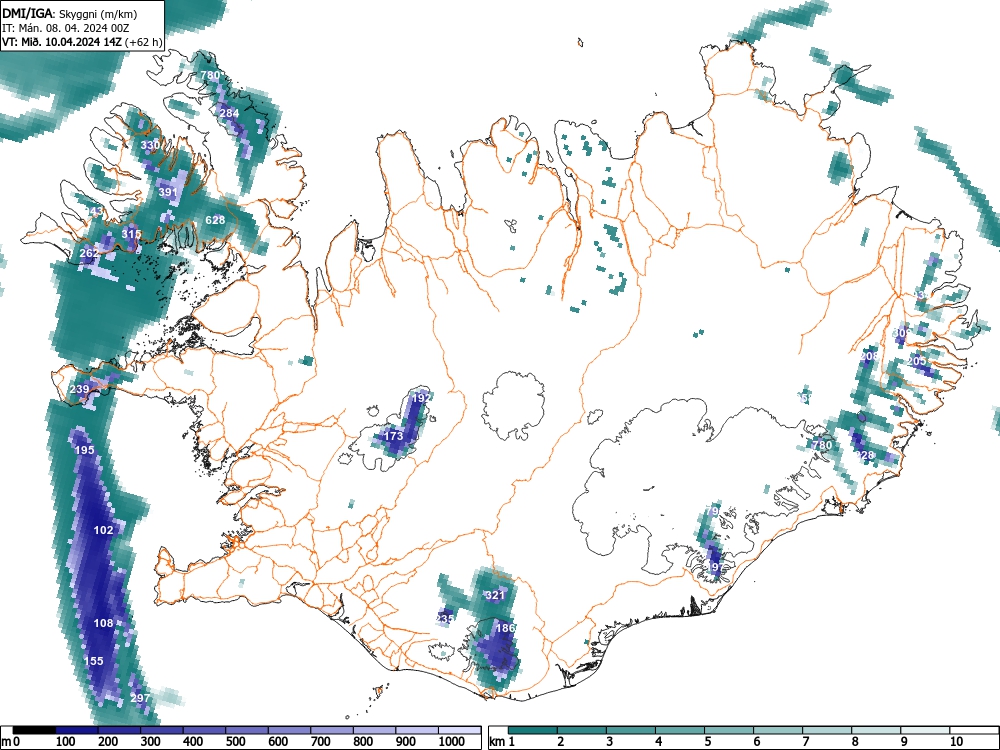The height and width of the screenshot is (750, 1000).
Task: Click the 235 visibility label
Action: 445,619
